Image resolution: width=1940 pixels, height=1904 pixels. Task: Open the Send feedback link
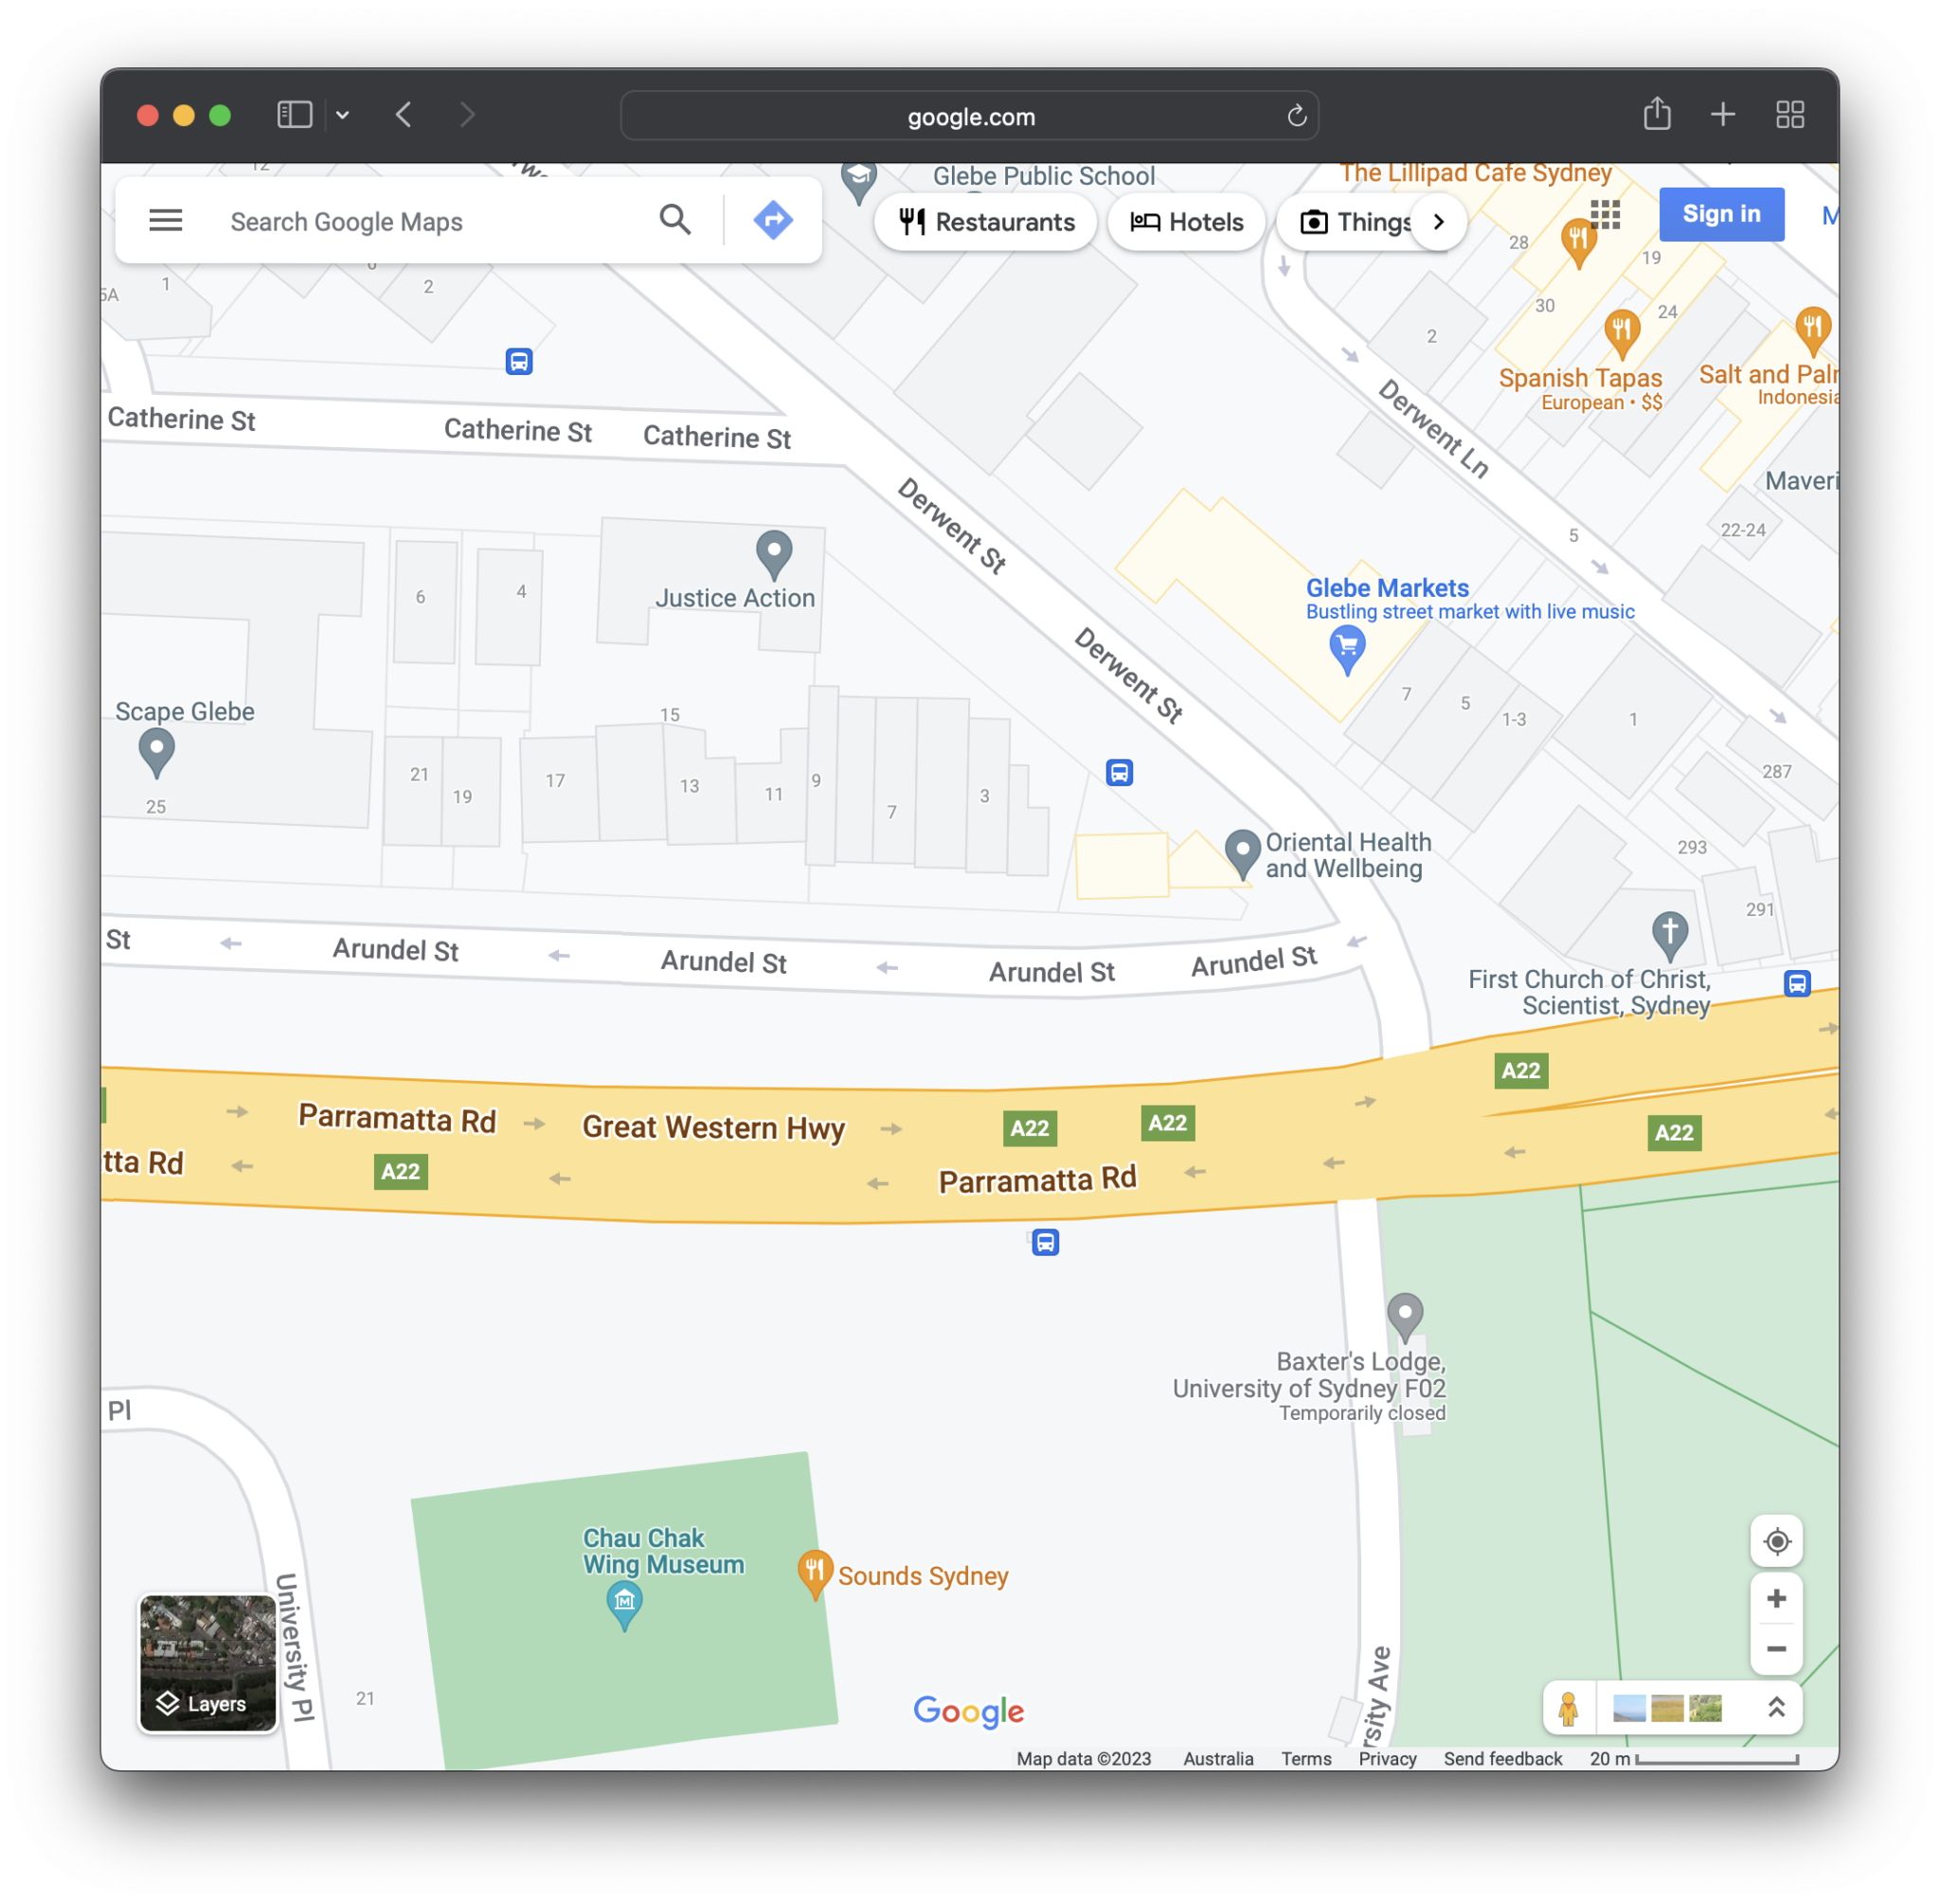(x=1503, y=1759)
